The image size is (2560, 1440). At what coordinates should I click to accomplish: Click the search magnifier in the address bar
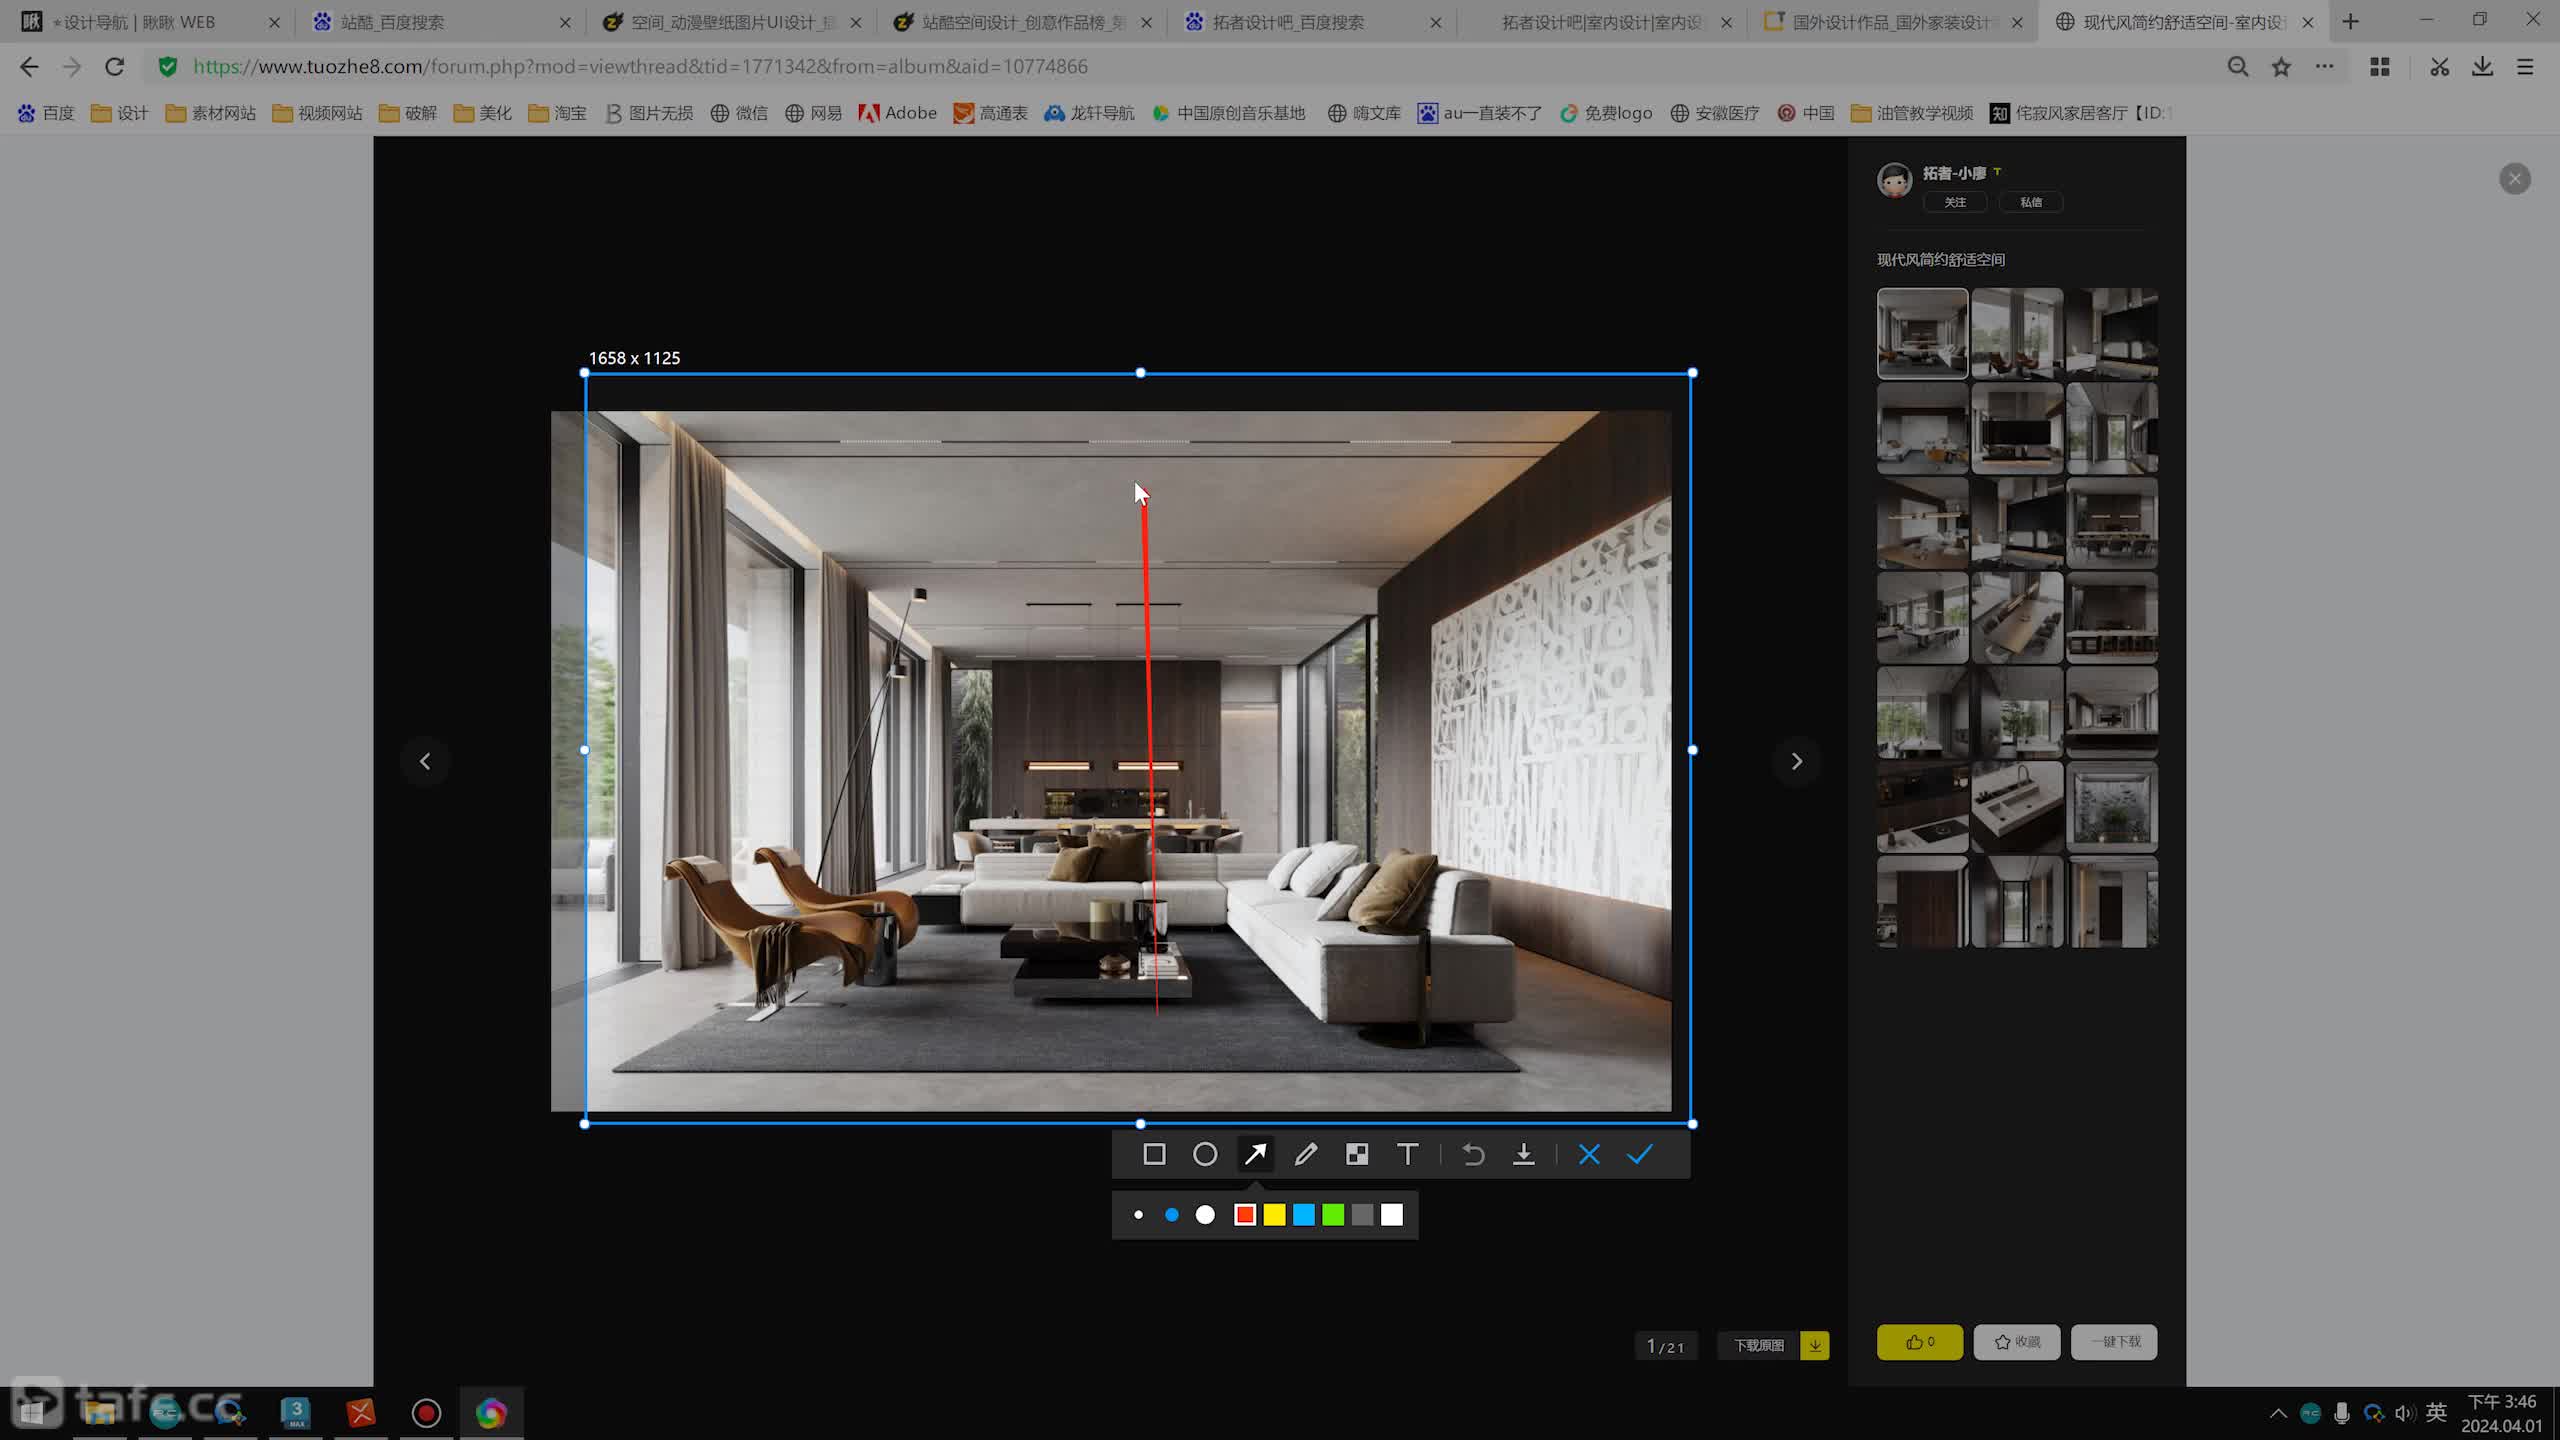(2238, 67)
